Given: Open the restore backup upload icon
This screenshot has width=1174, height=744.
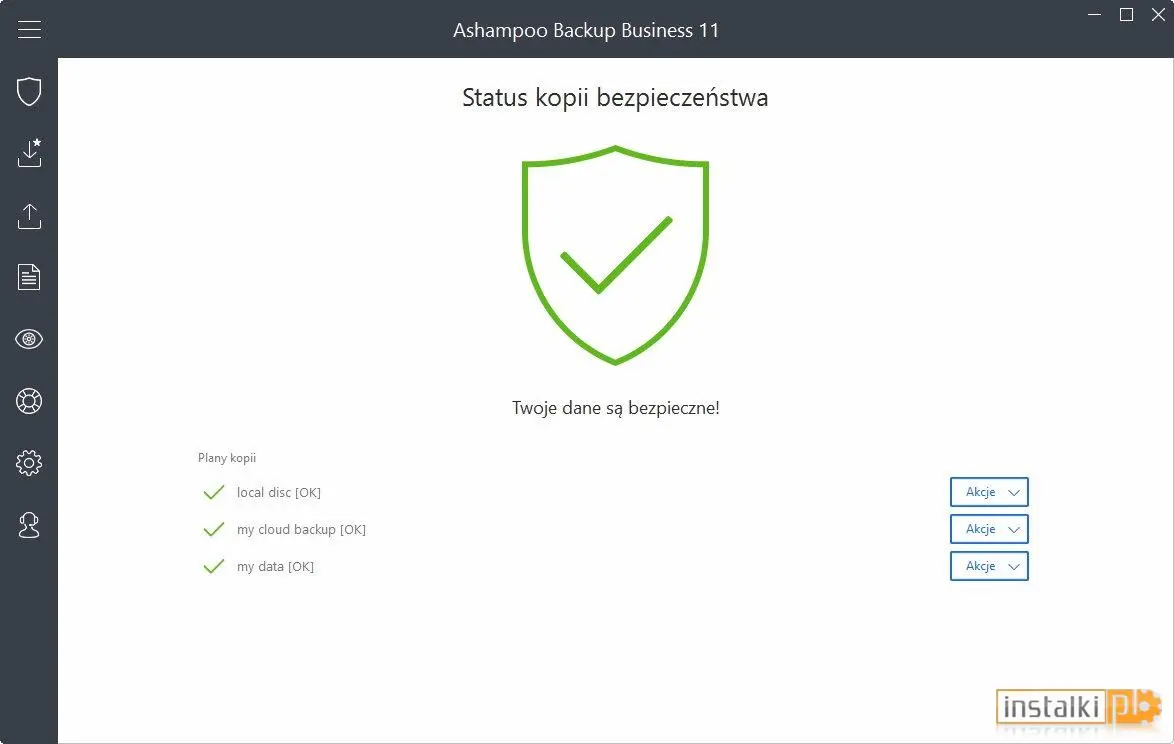Looking at the screenshot, I should (29, 216).
